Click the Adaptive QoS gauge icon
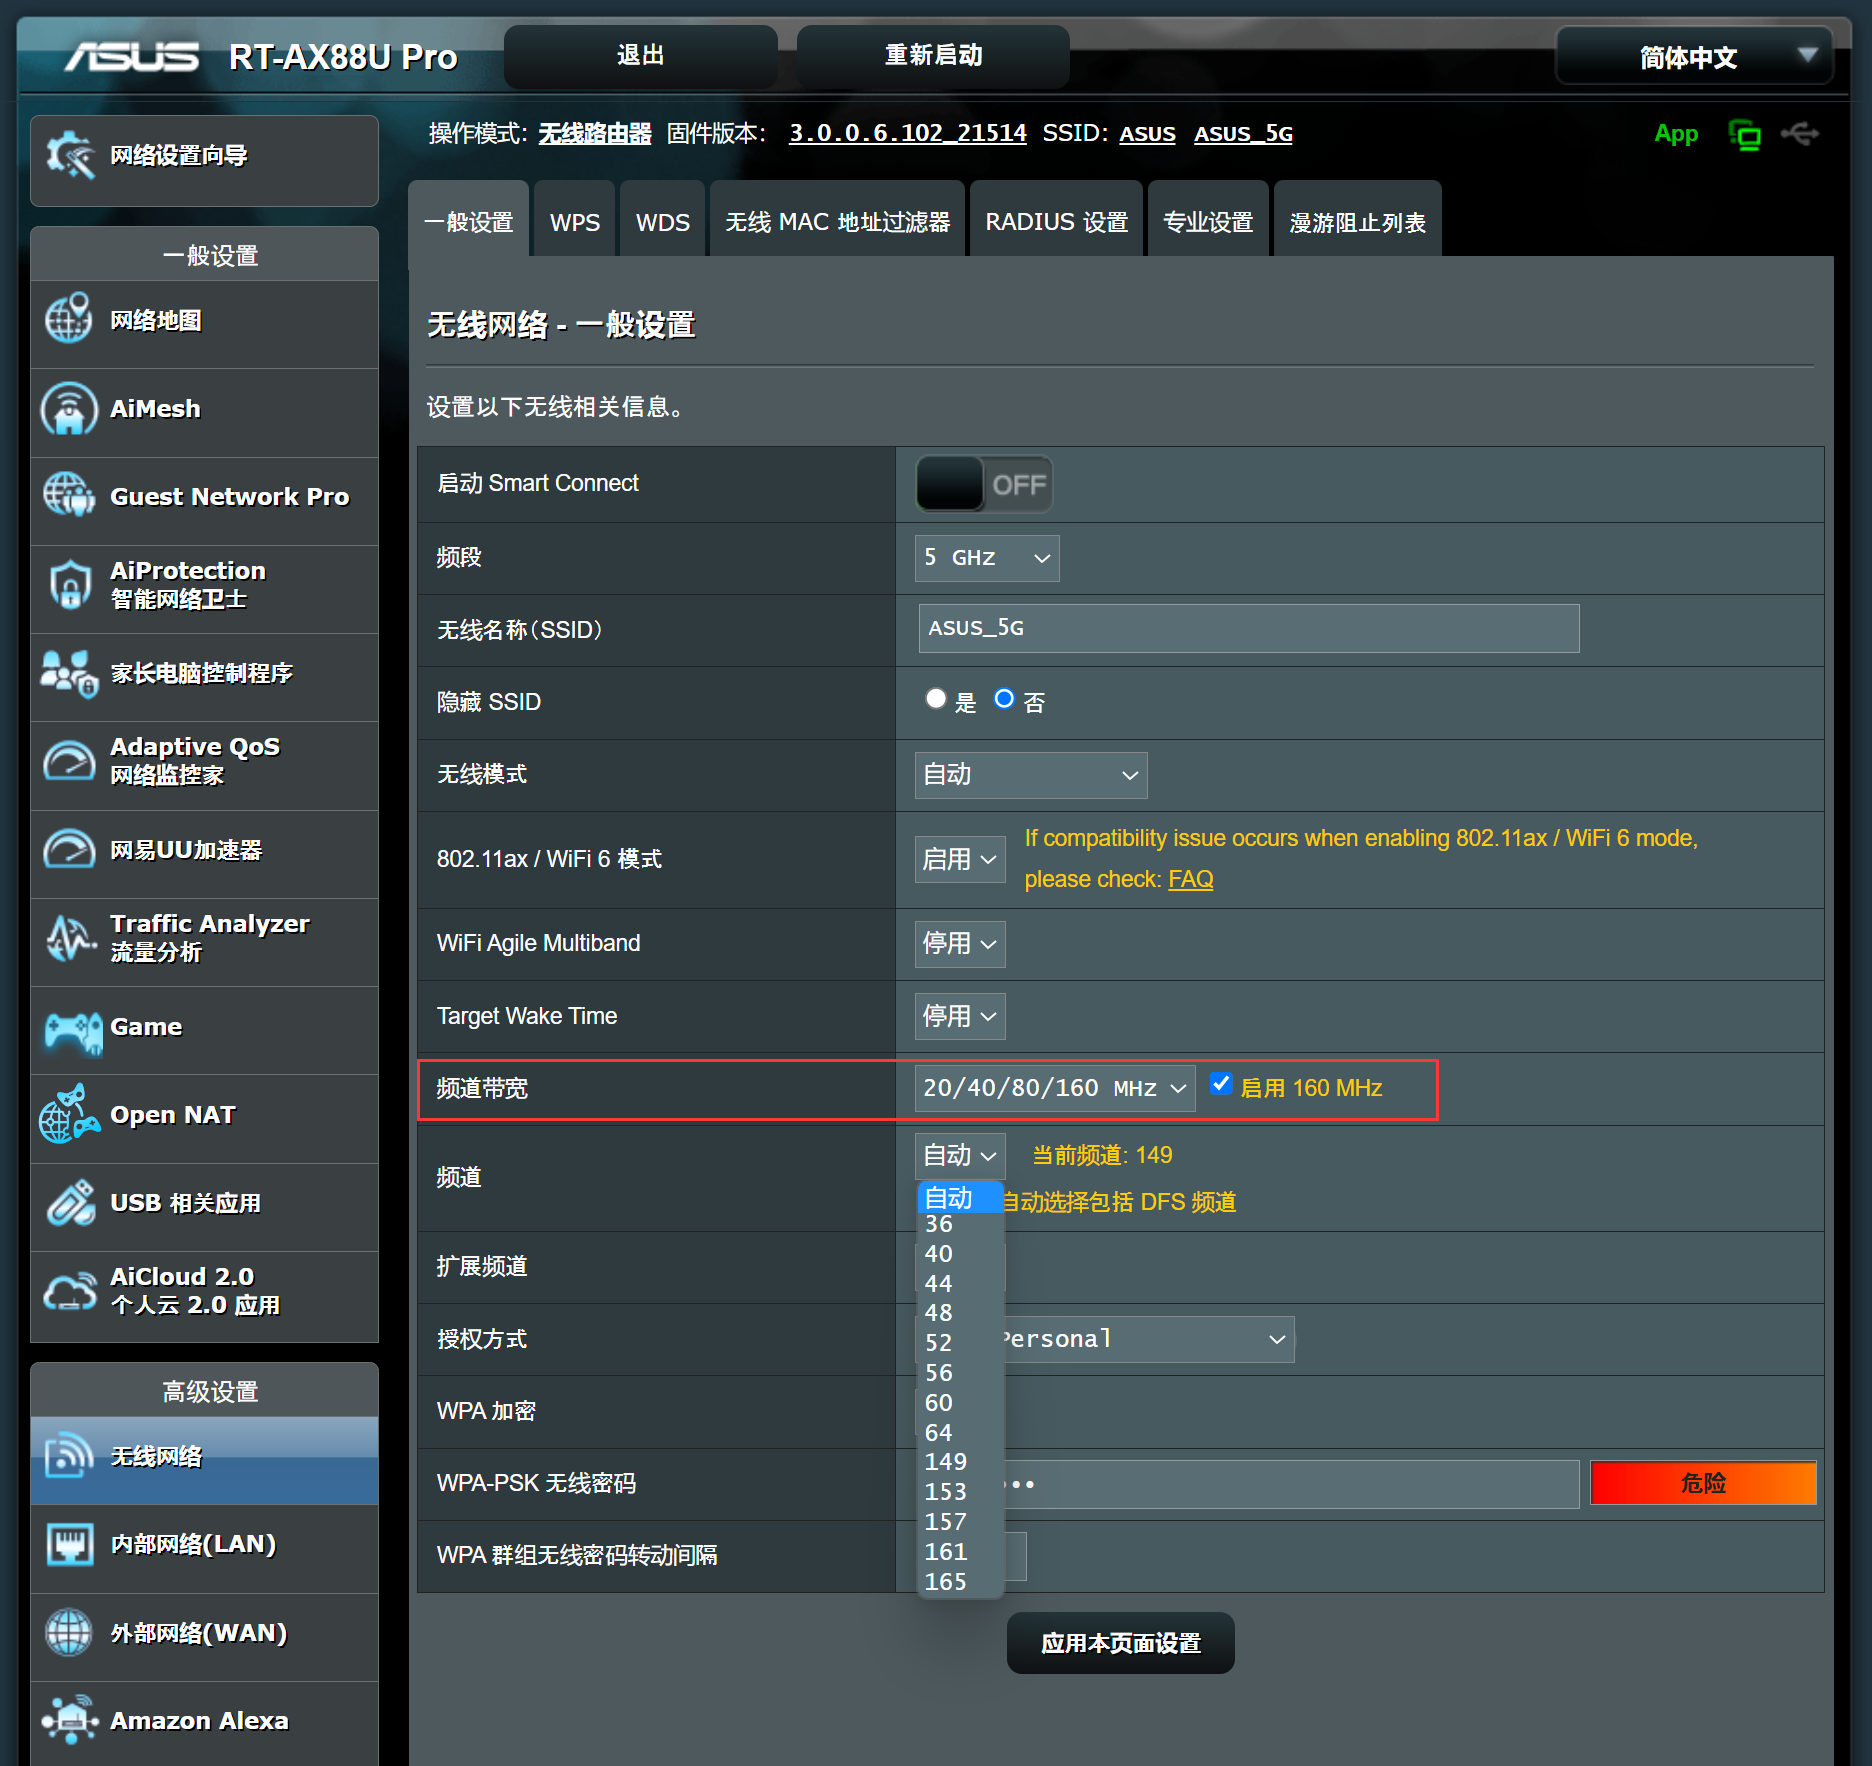 pyautogui.click(x=69, y=761)
